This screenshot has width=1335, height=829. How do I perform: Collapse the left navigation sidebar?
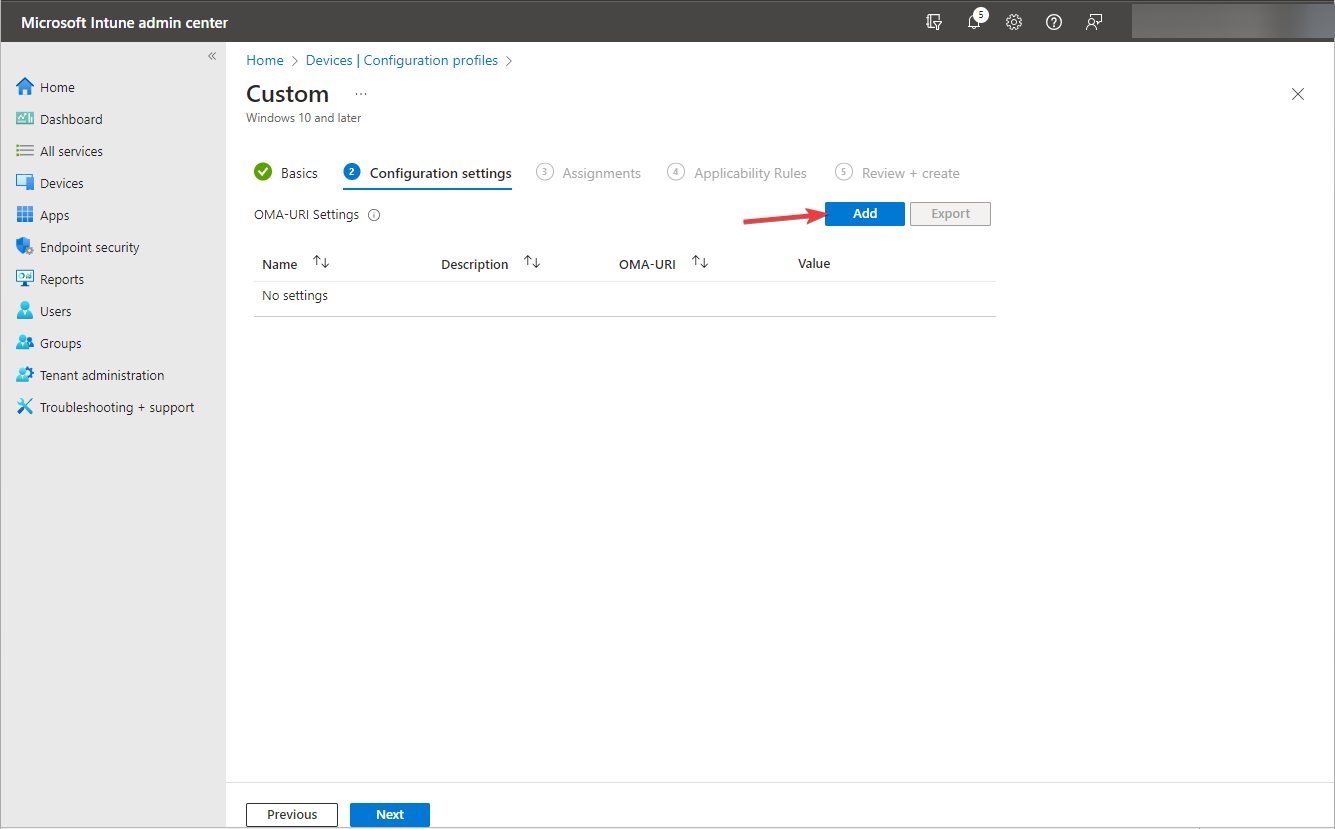tap(212, 56)
